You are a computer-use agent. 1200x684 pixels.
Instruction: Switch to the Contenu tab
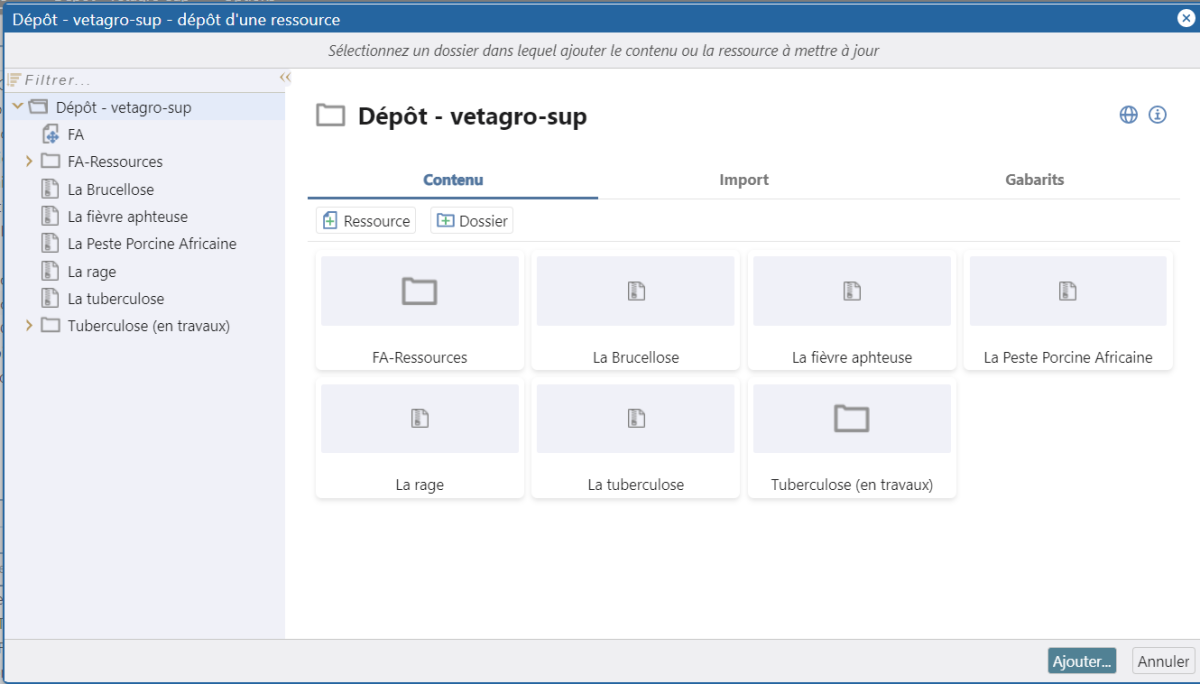point(453,180)
